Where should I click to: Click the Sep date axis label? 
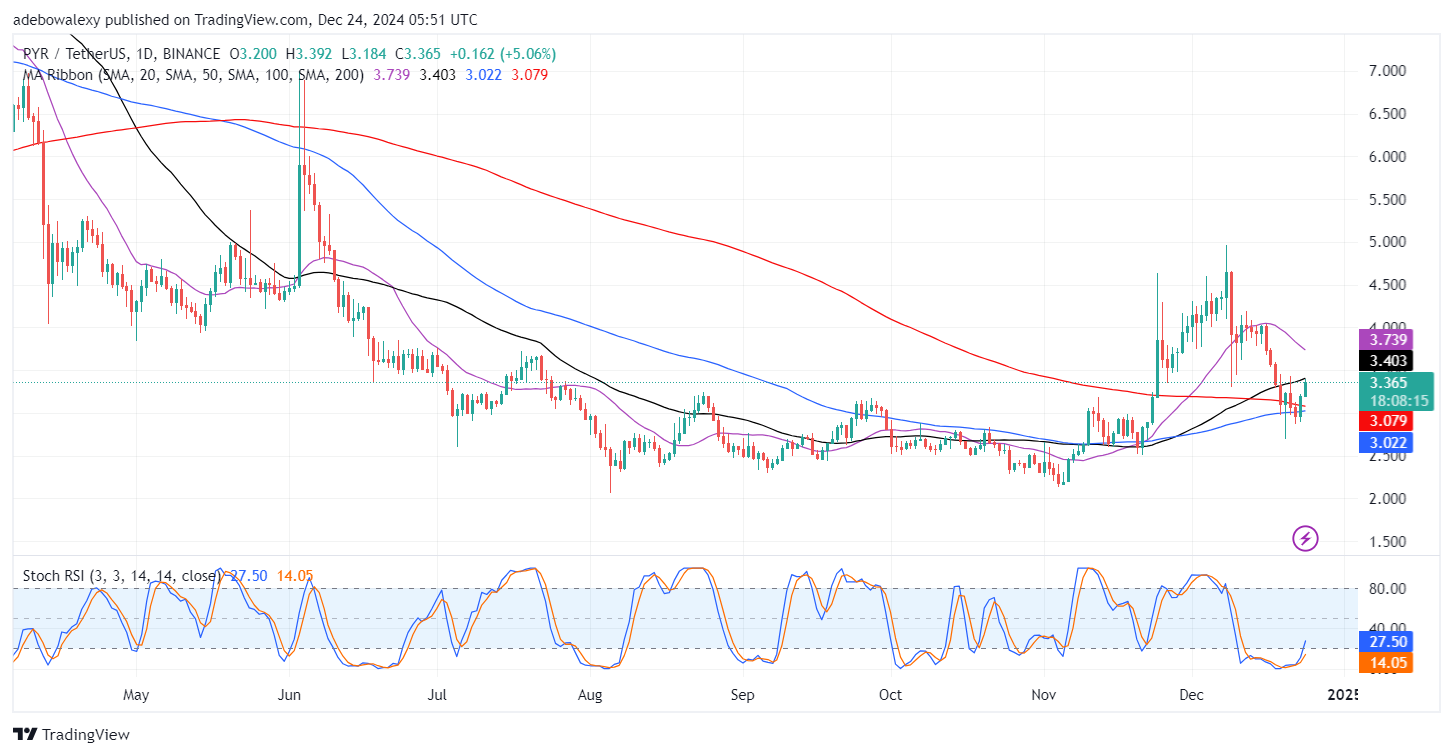[x=741, y=694]
